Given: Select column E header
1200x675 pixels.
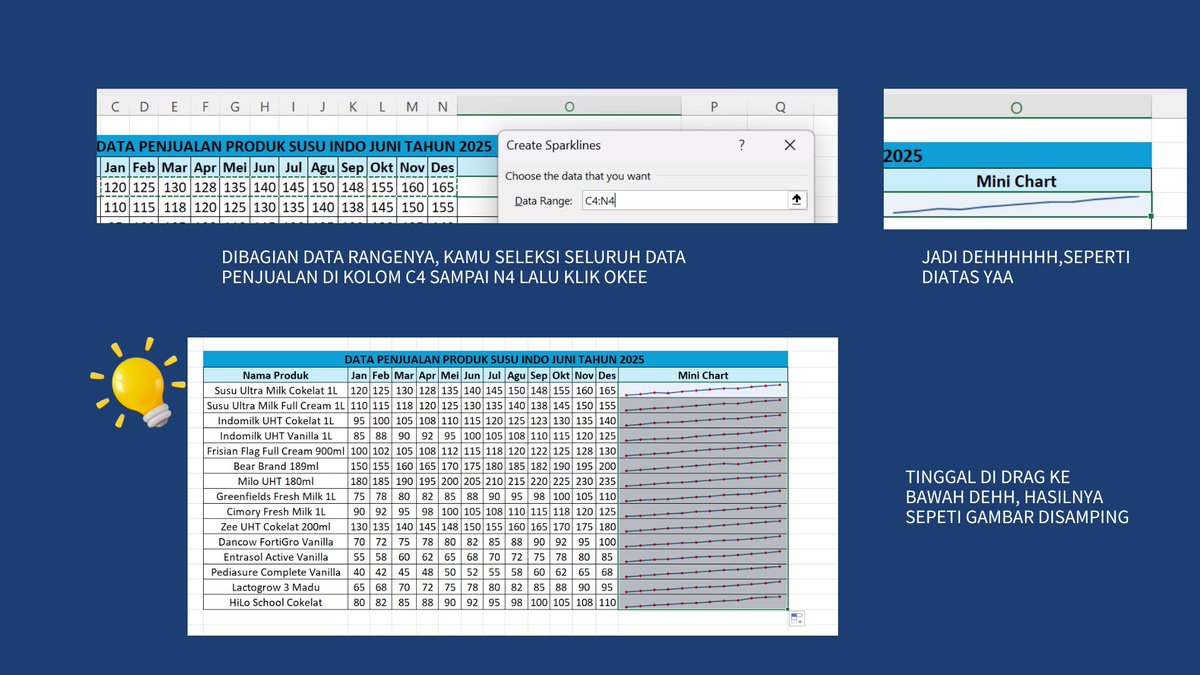Looking at the screenshot, I should point(175,107).
